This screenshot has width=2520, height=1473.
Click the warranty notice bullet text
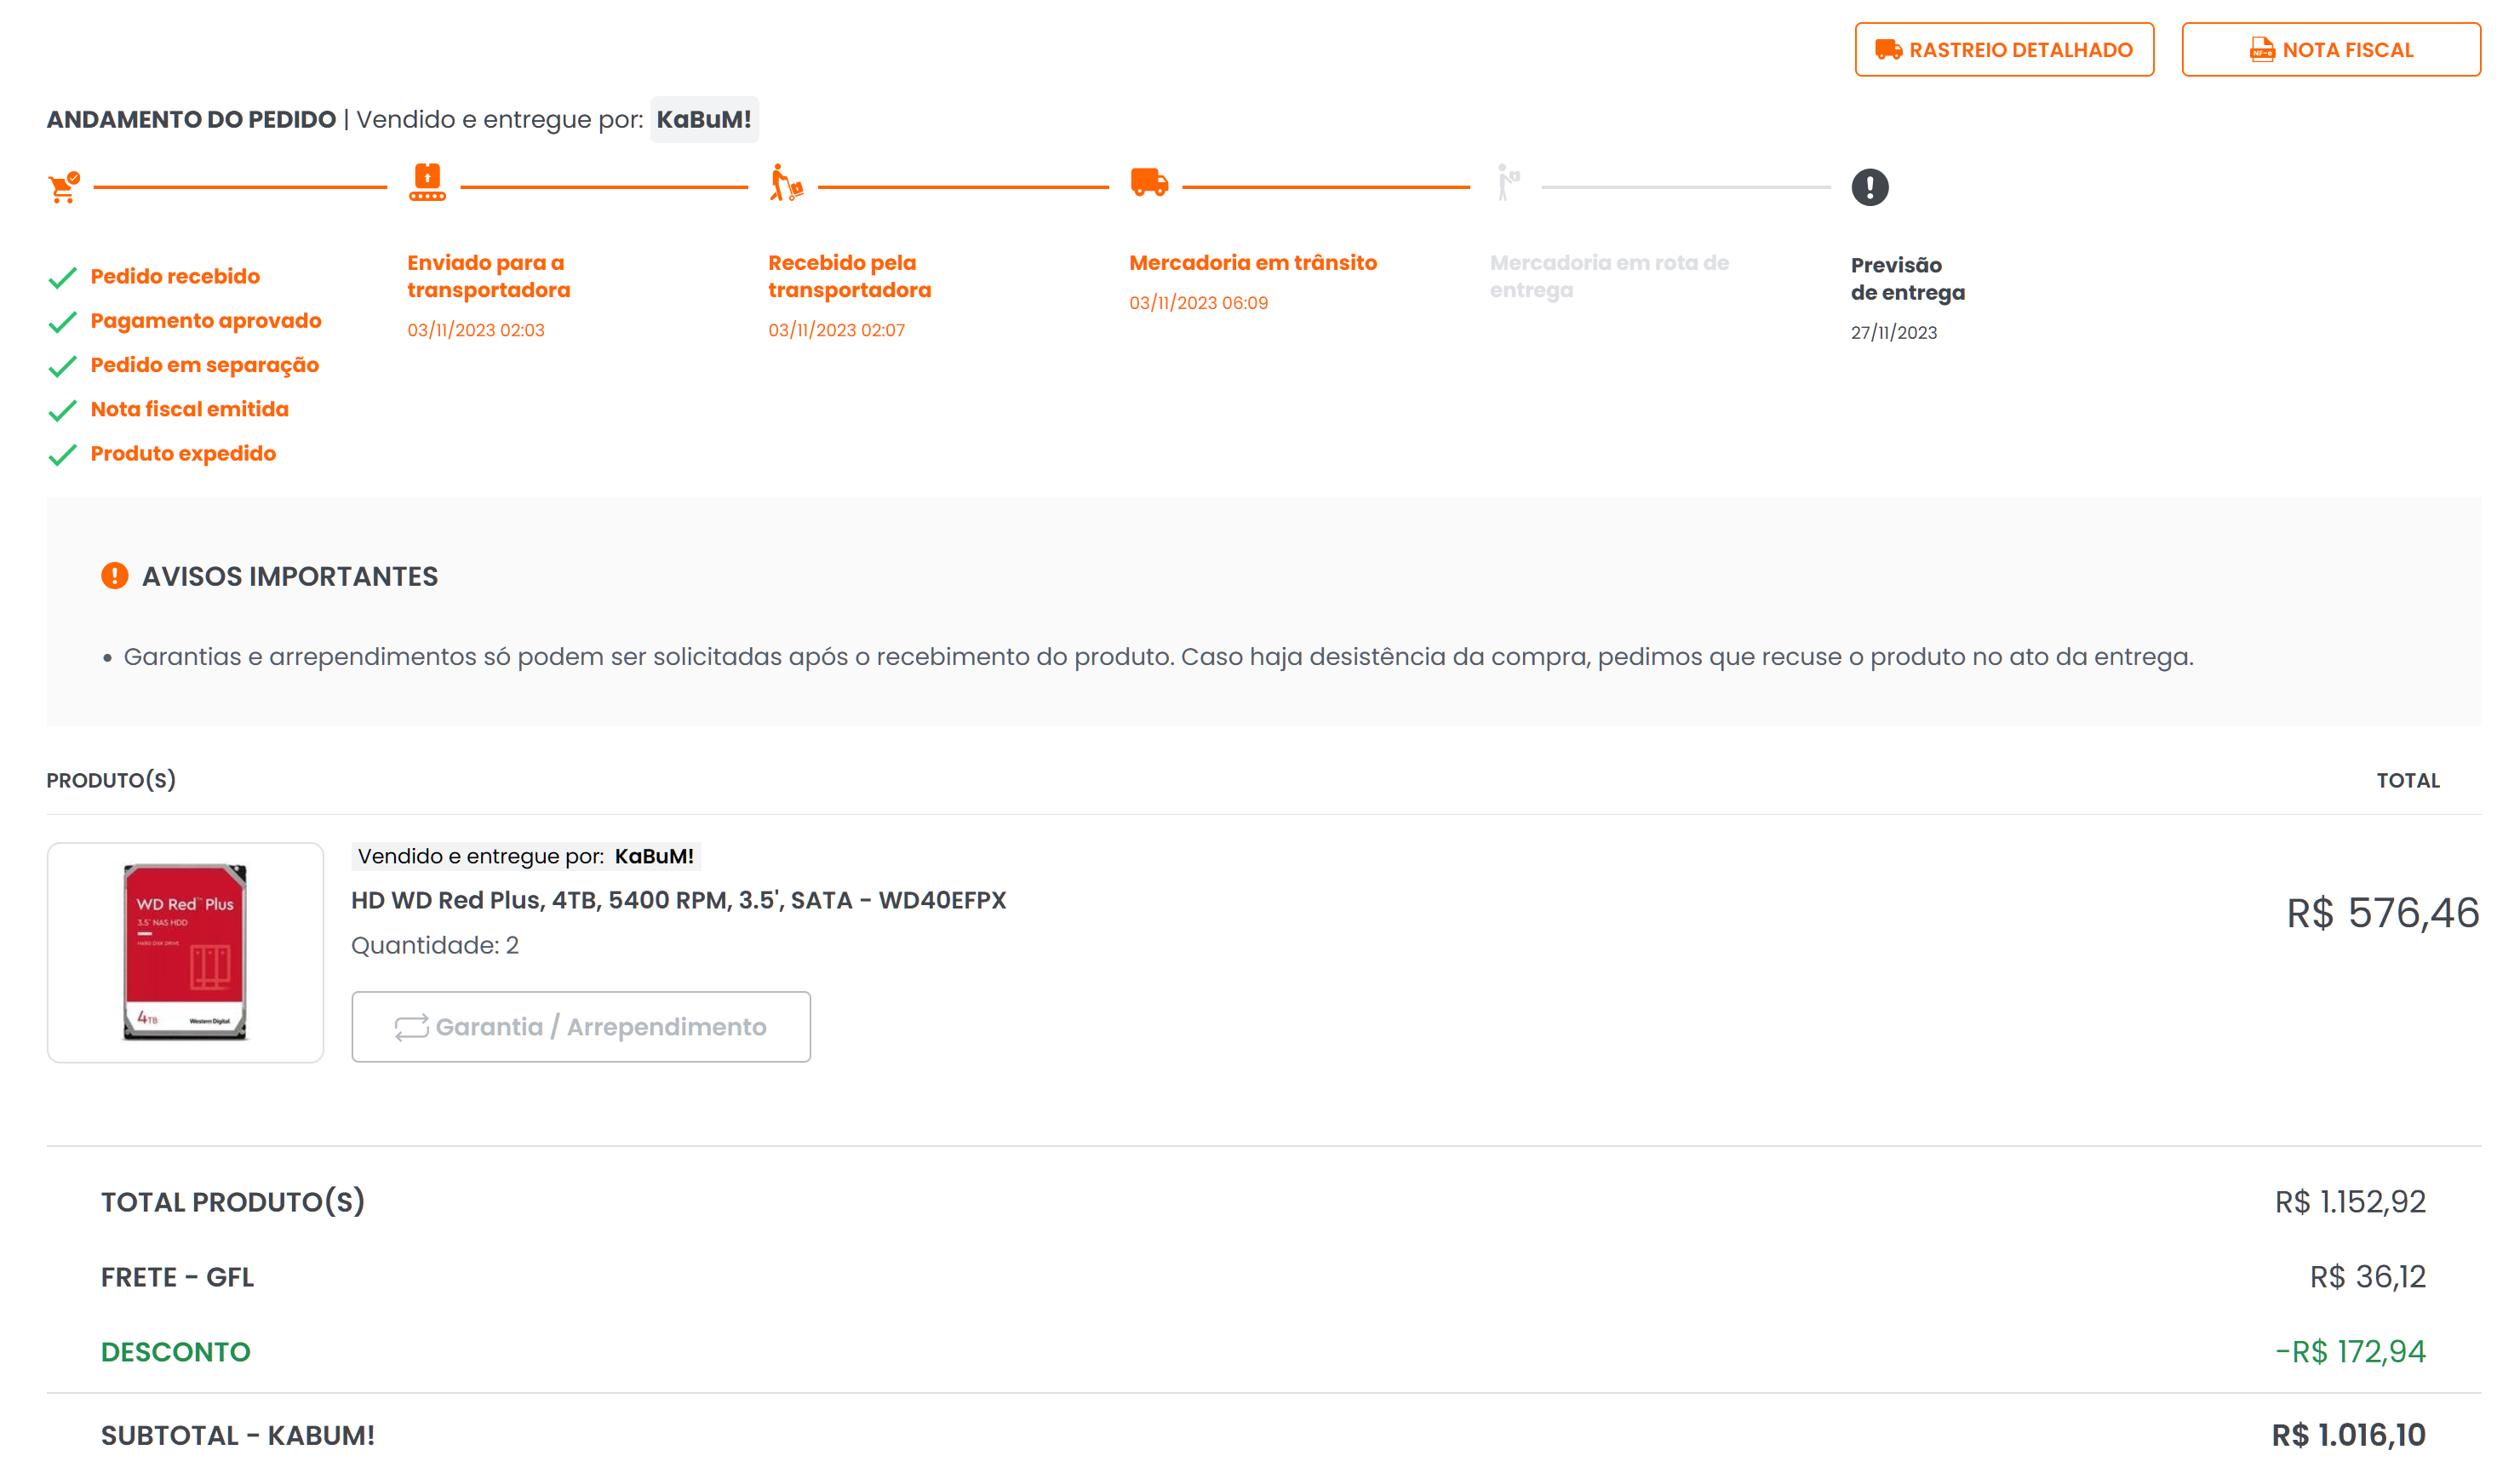(x=1158, y=657)
